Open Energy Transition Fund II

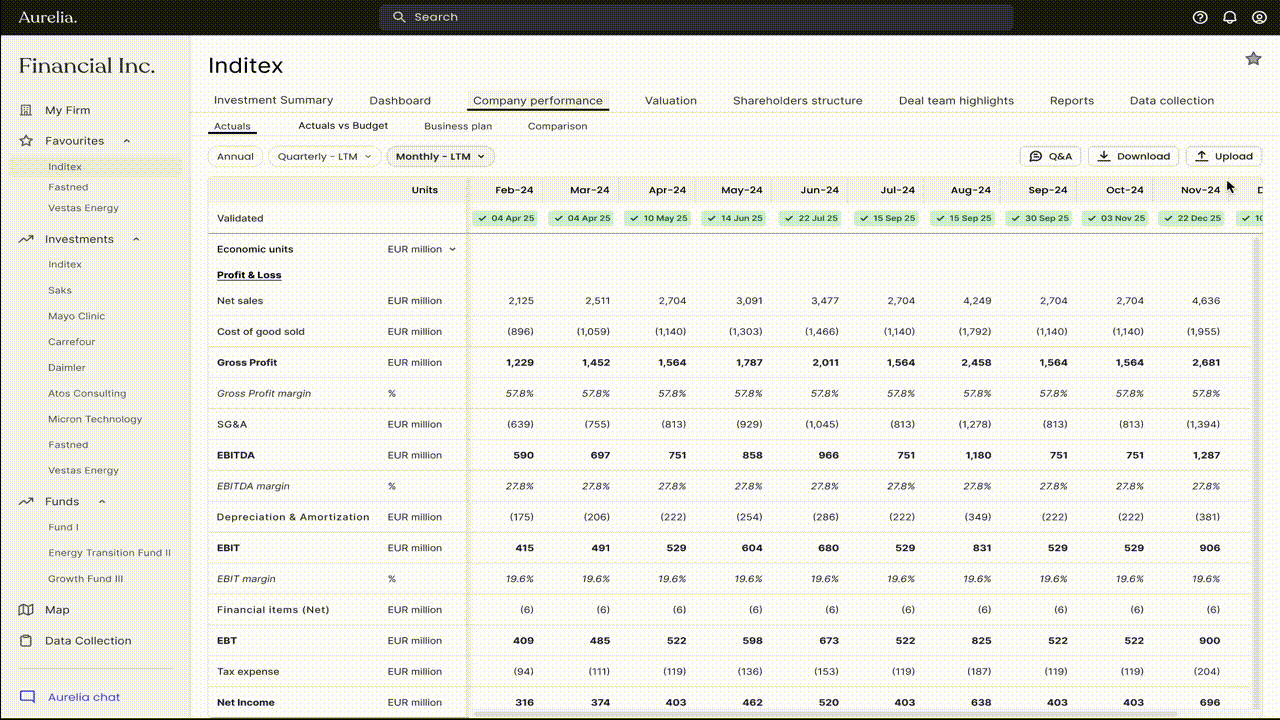click(x=109, y=553)
